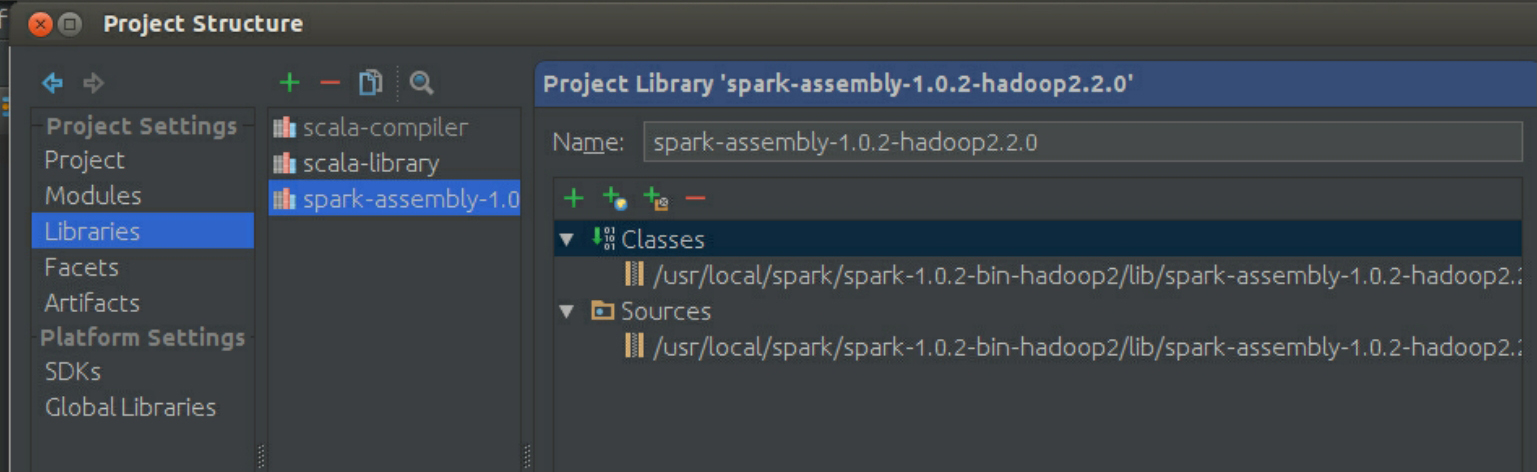The image size is (1537, 472).
Task: Open the SDKs platform settings
Action: coord(73,372)
